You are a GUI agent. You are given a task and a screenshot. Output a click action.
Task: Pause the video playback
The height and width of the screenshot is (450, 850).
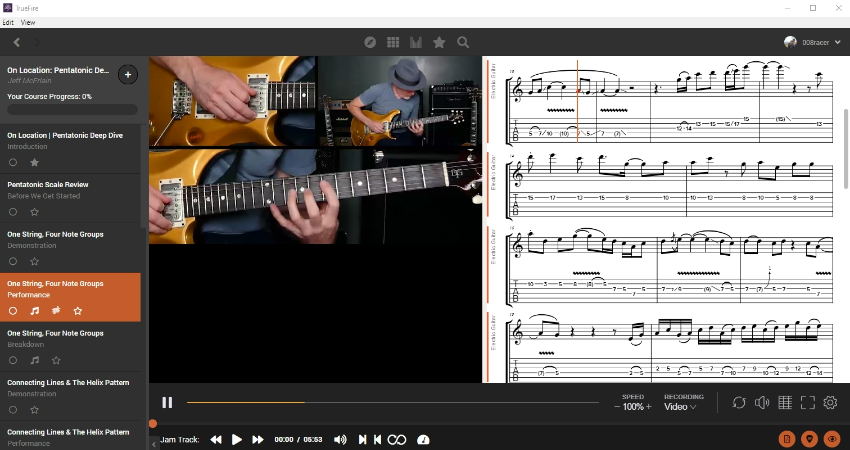[x=167, y=402]
